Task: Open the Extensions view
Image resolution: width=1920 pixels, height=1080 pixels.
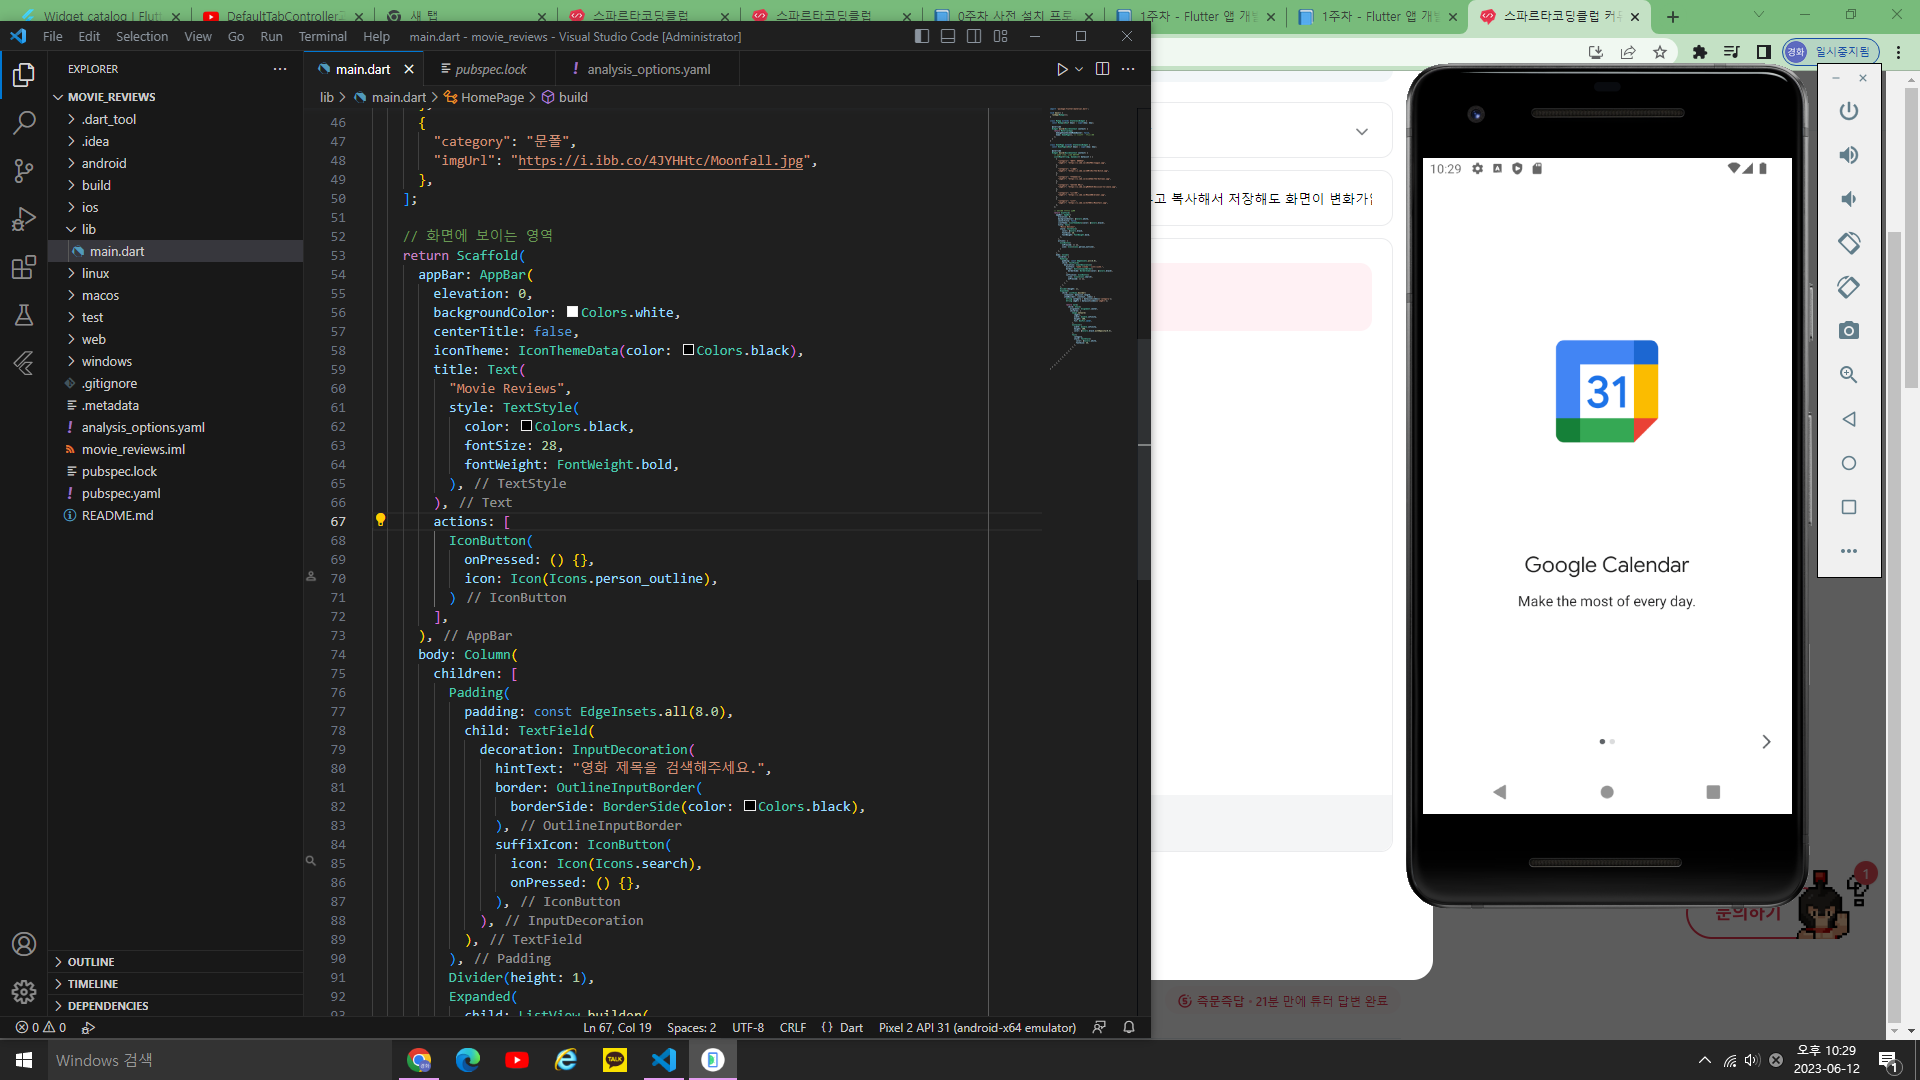Action: 24,267
